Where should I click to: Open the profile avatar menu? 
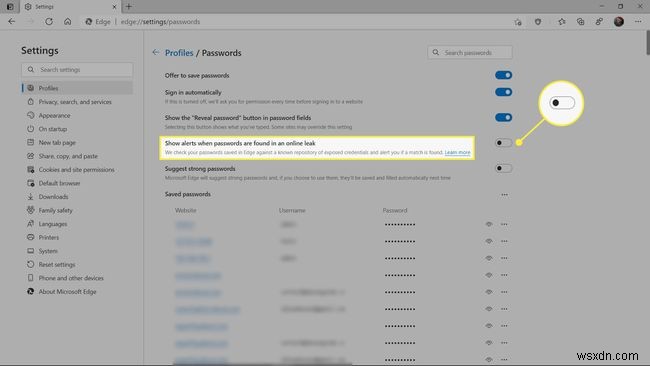coord(618,22)
